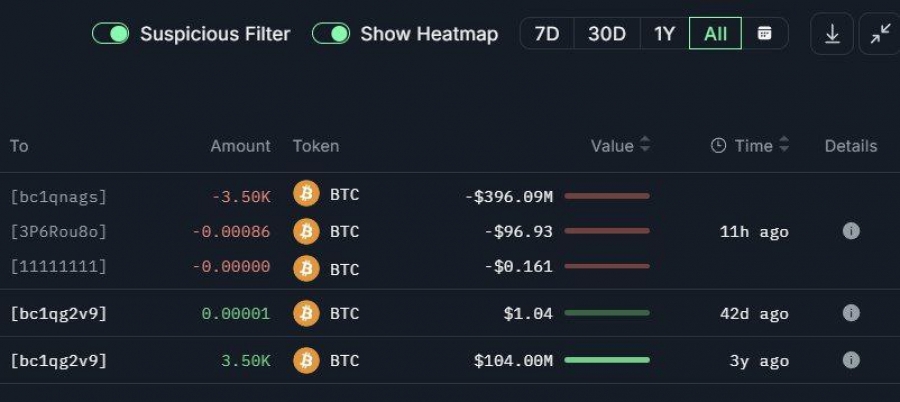This screenshot has height=402, width=900.
Task: Open address link [bc1qnags]
Action: point(58,196)
